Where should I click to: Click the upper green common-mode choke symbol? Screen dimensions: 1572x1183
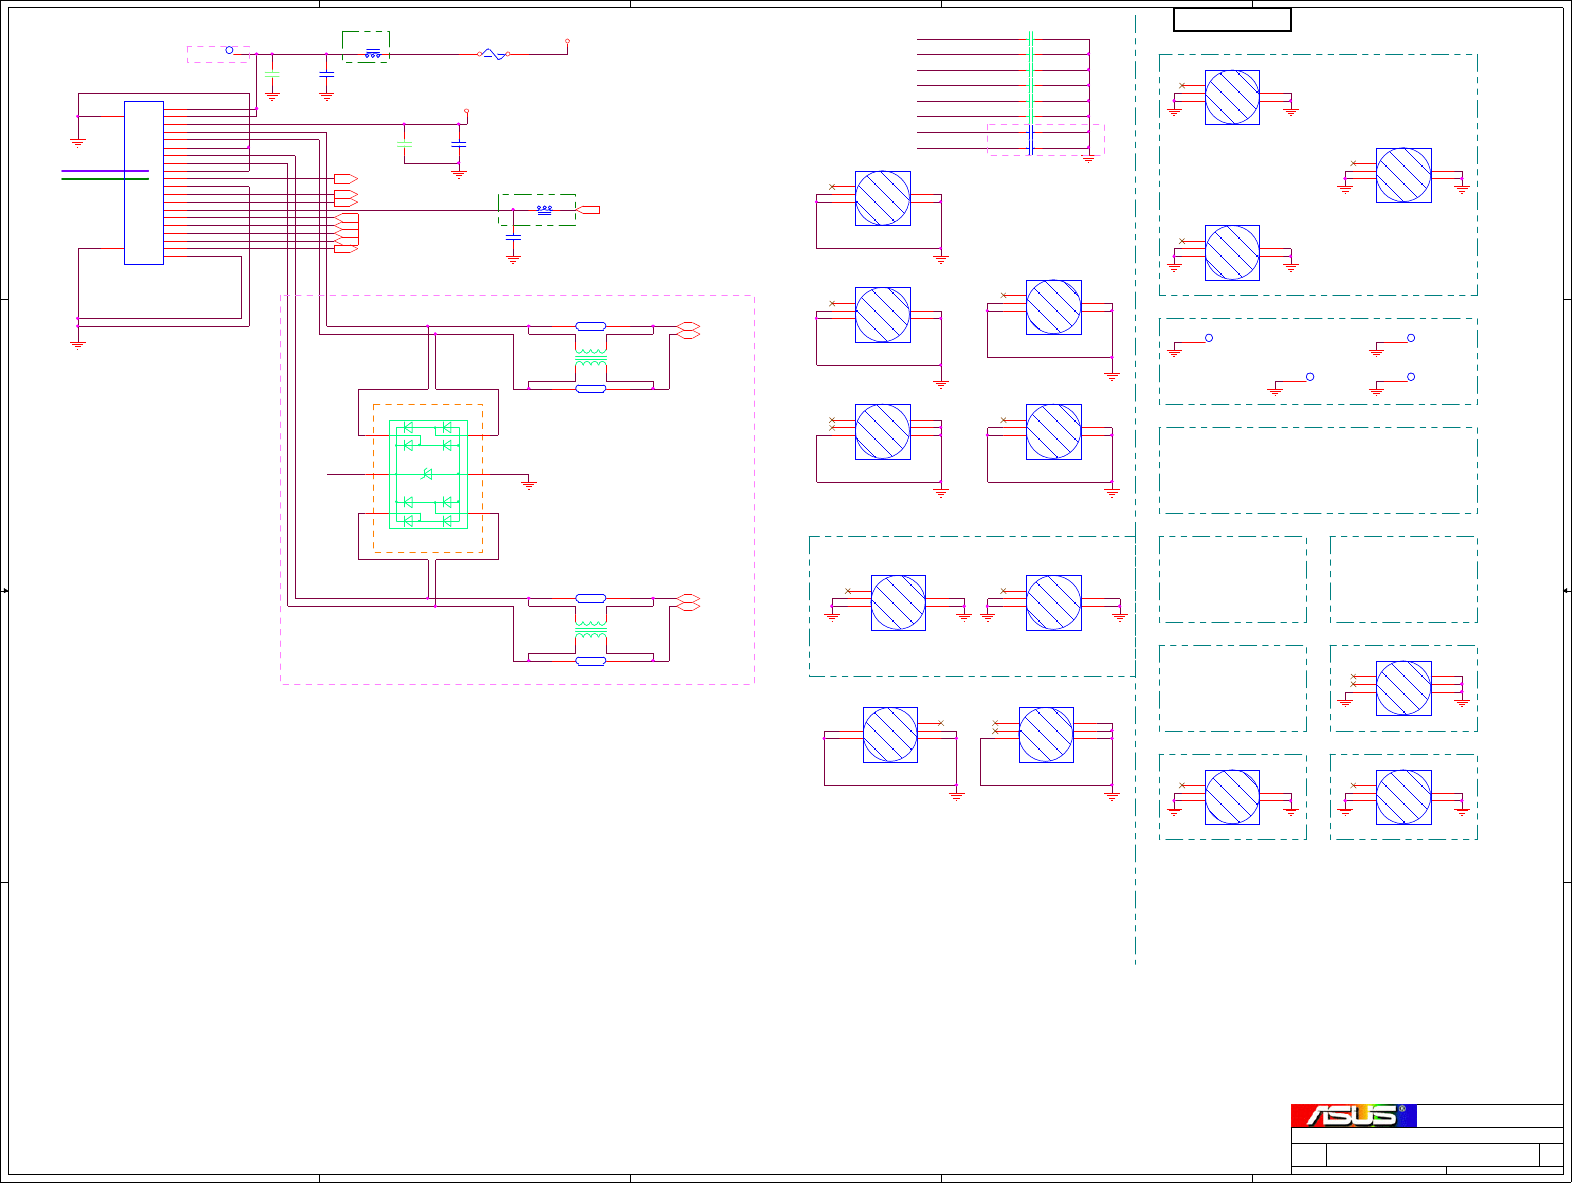coord(591,357)
